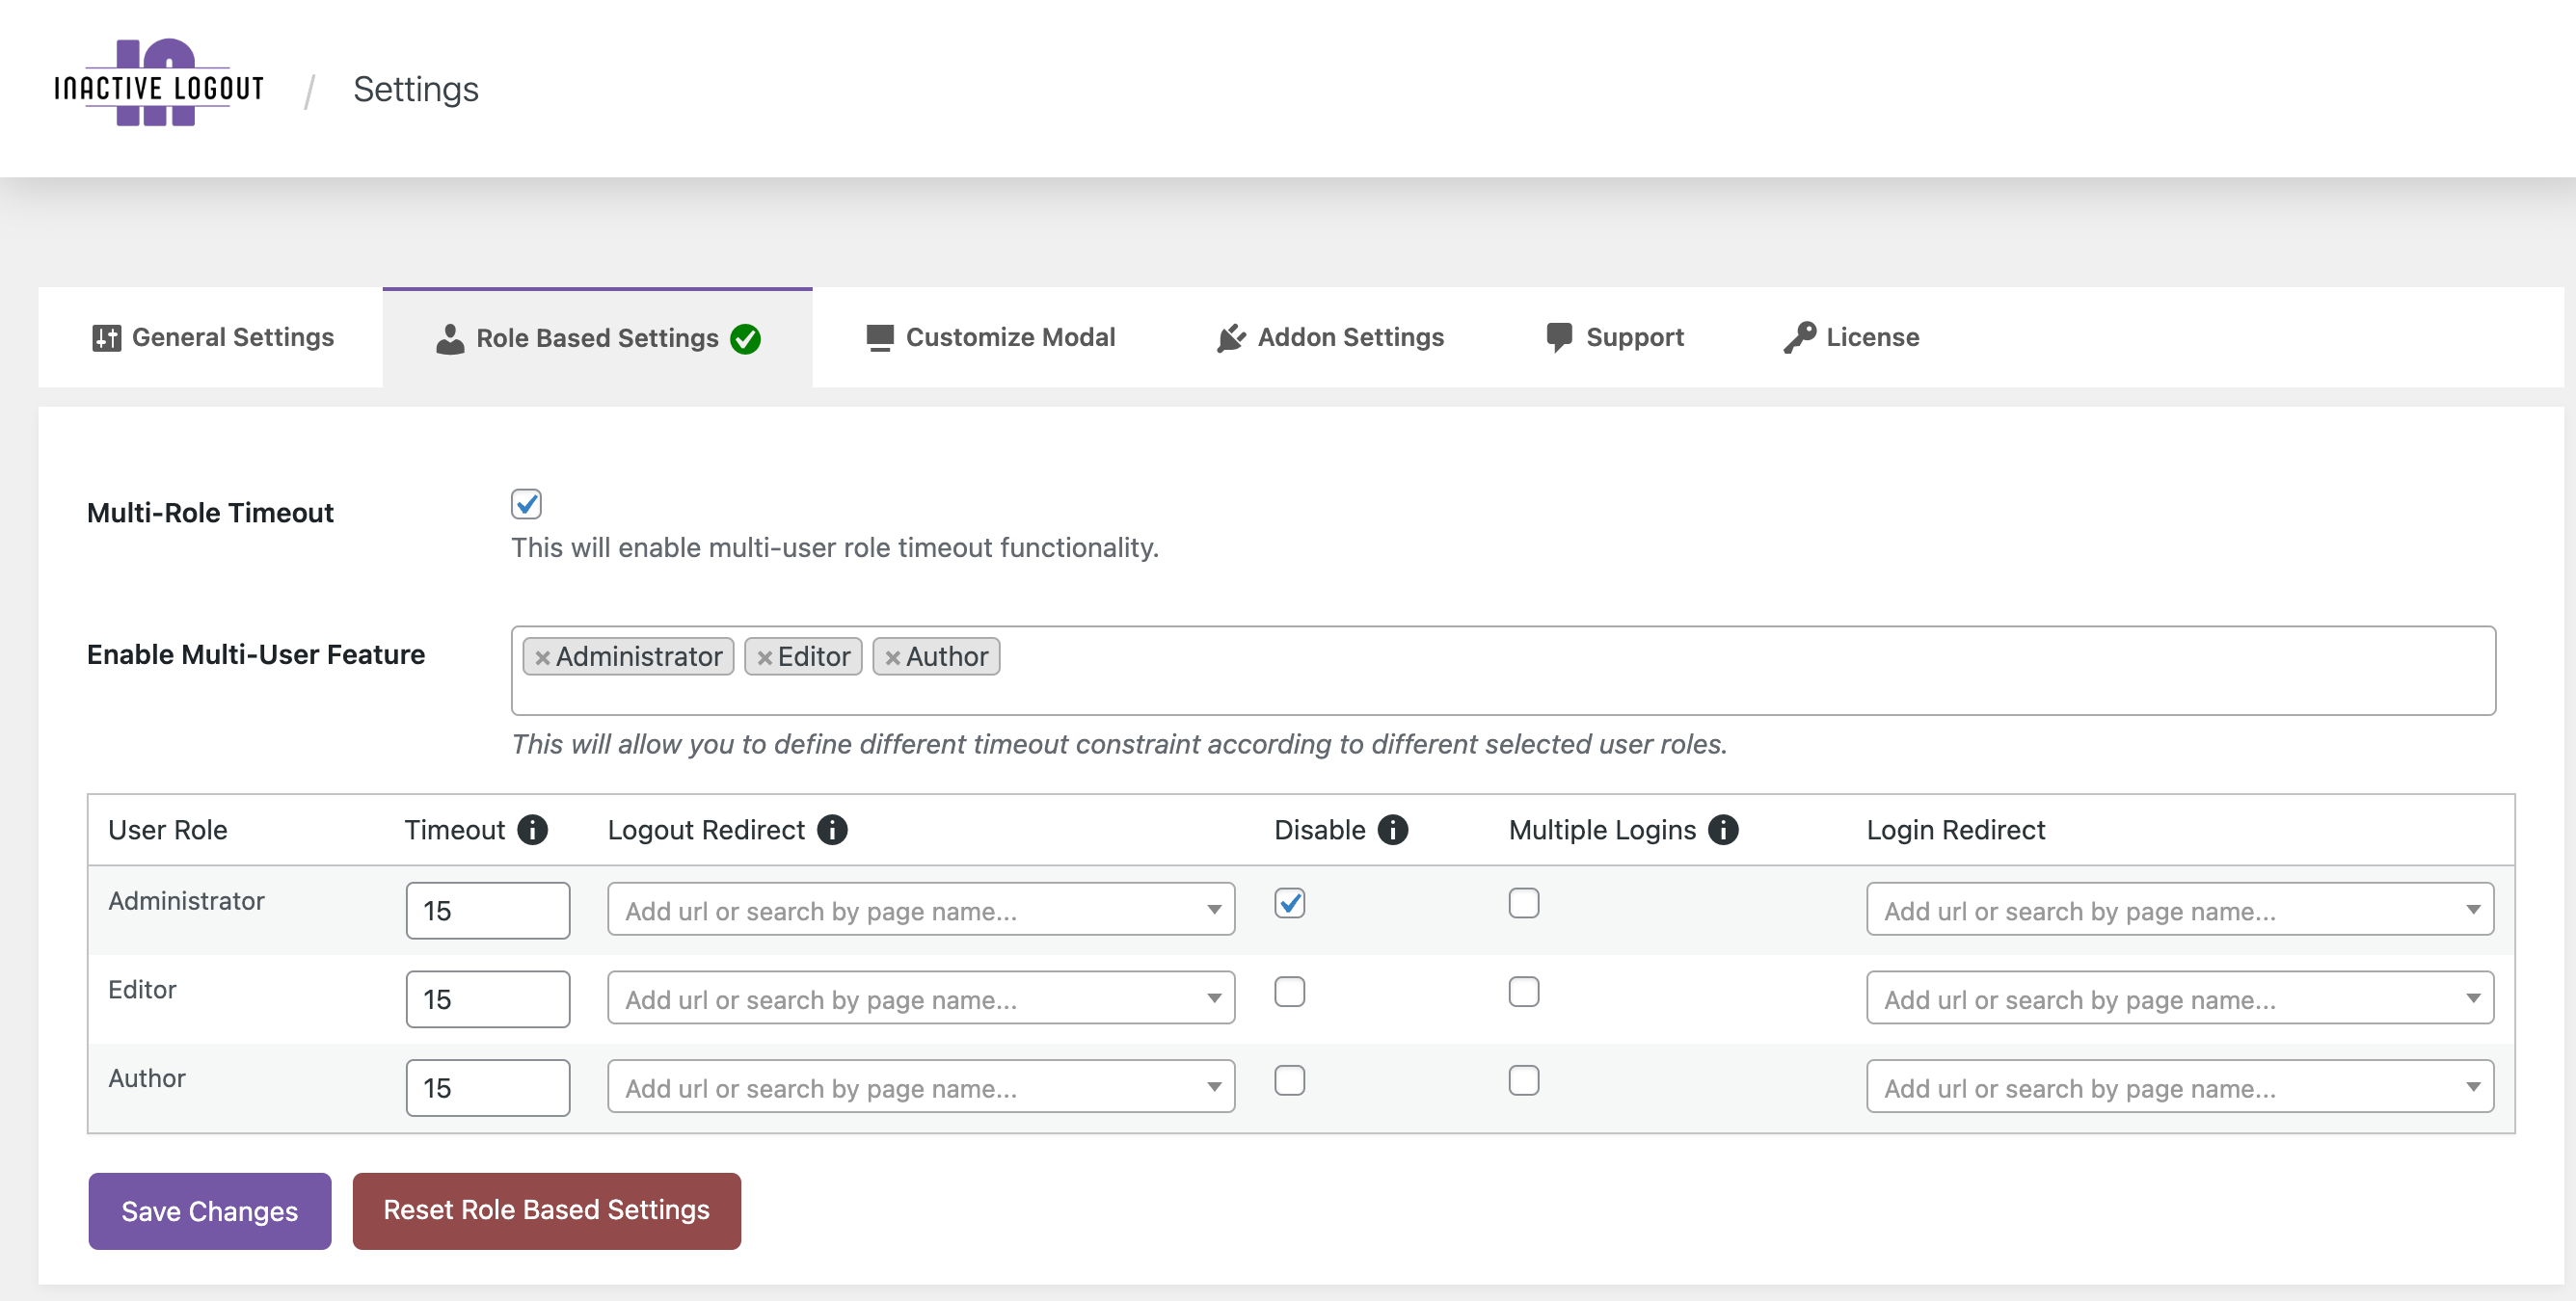Screen dimensions: 2576x1301
Task: Enable Multiple Logins for Administrator
Action: point(1523,903)
